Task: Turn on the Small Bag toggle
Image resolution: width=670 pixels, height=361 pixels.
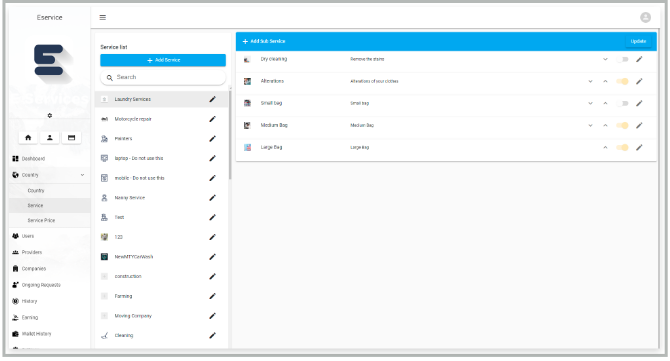Action: pyautogui.click(x=623, y=103)
